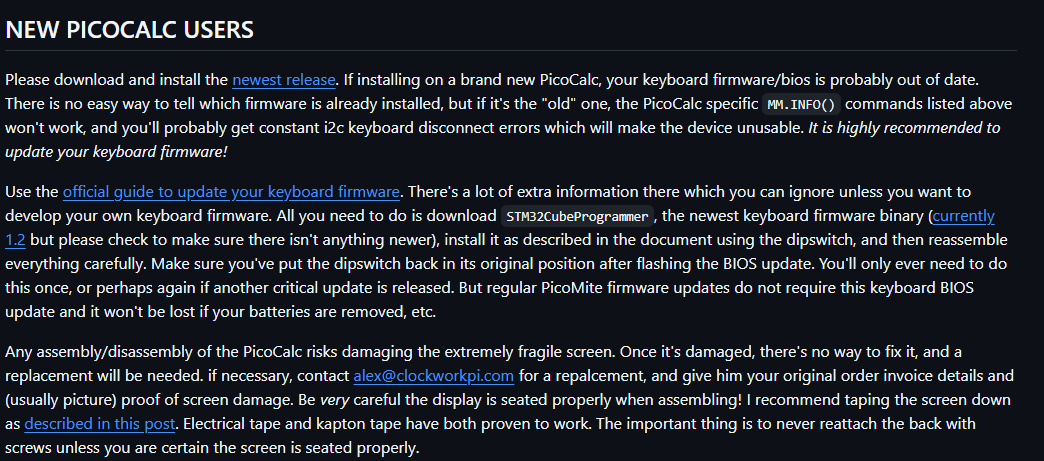1044x461 pixels.
Task: Open the official keyboard firmware update guide link
Action: [x=232, y=191]
